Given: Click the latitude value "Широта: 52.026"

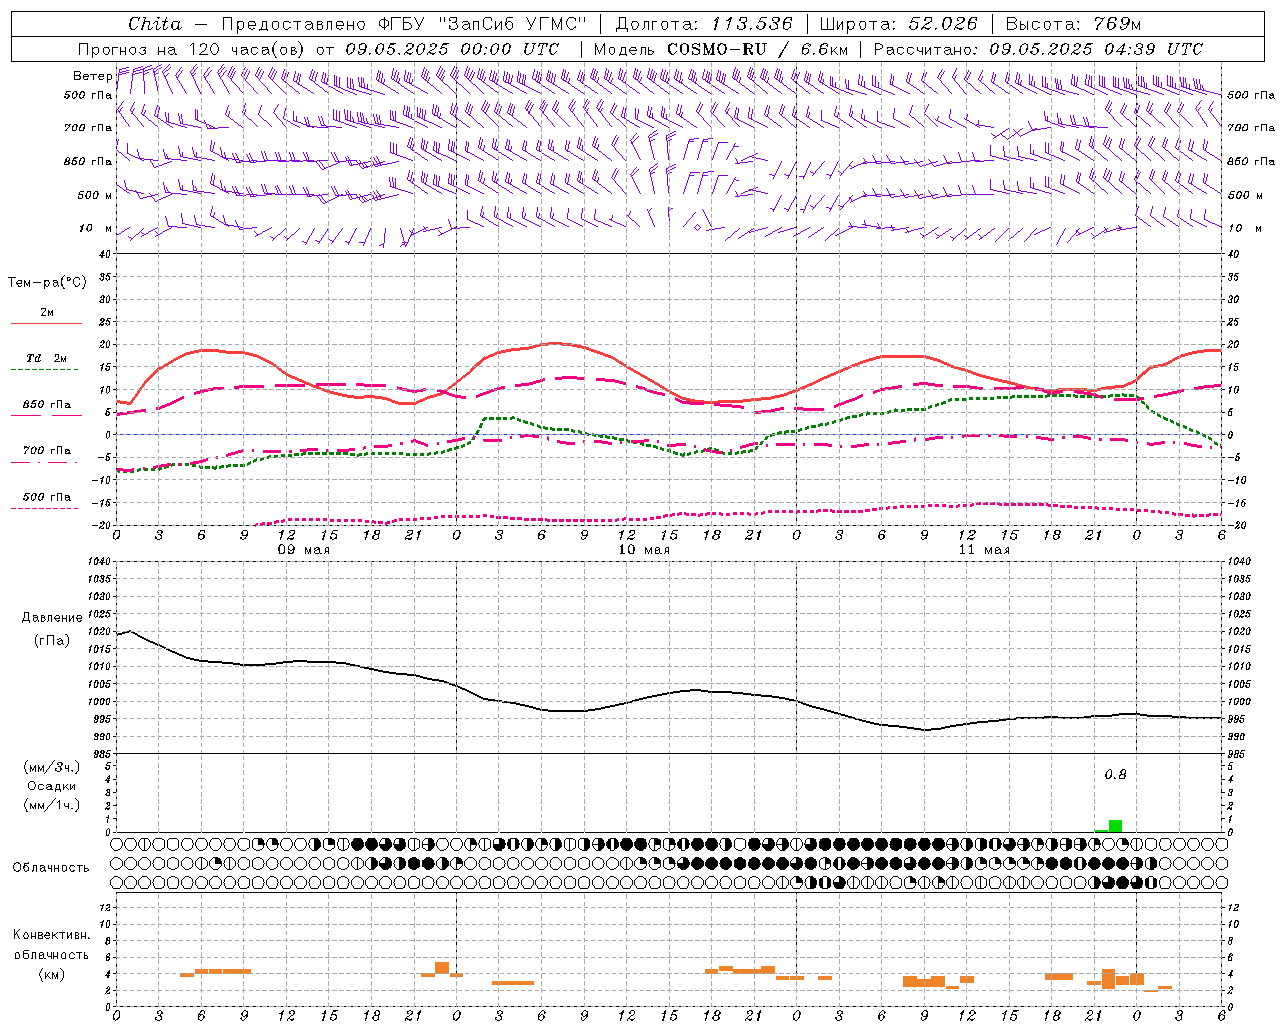Looking at the screenshot, I should 898,23.
